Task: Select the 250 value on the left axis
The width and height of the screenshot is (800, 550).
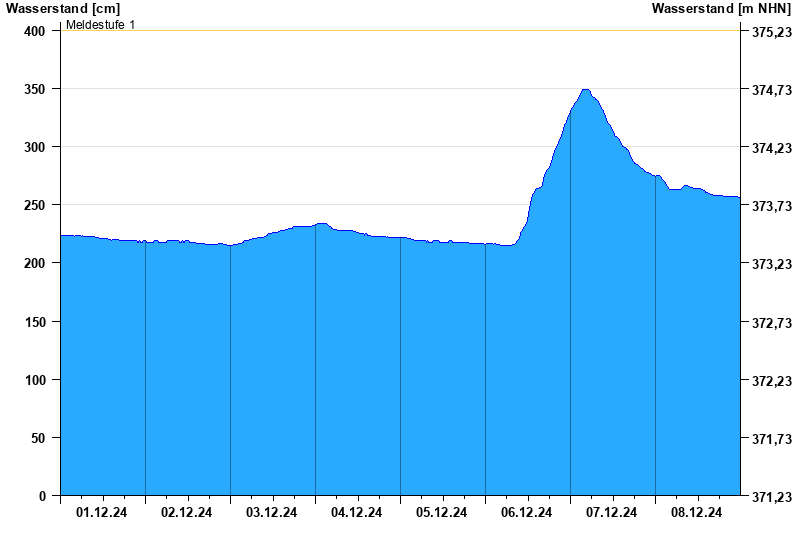Action: [x=35, y=206]
